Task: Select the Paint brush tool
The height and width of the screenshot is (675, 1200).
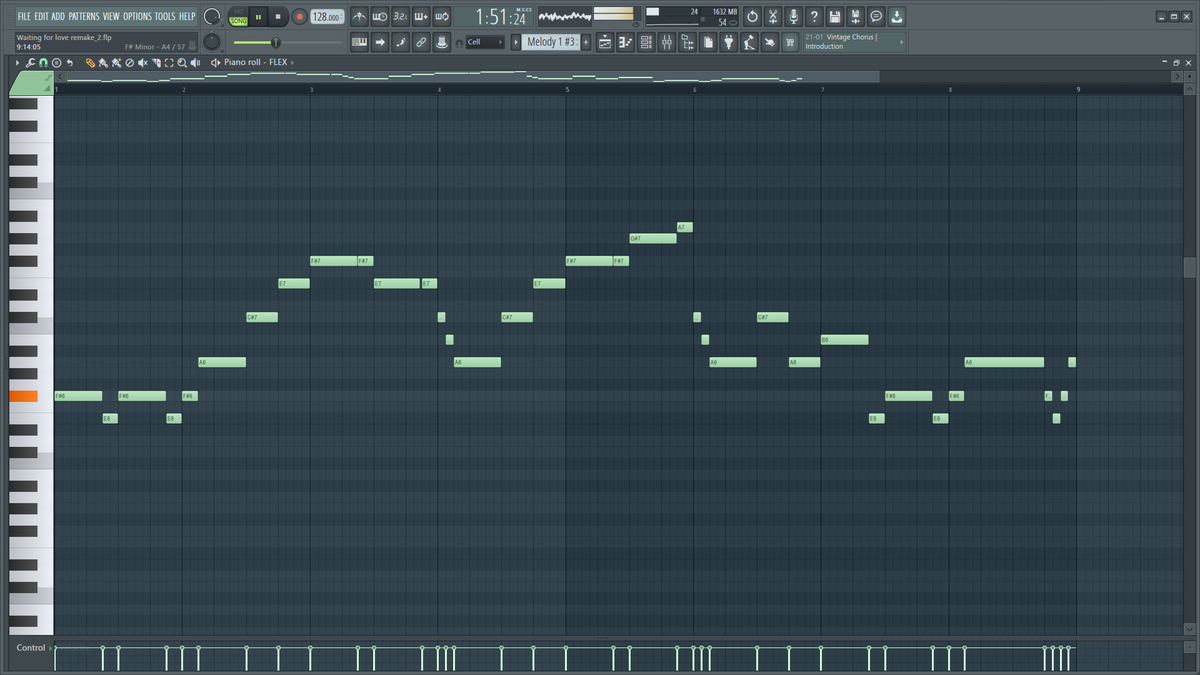Action: coord(103,62)
